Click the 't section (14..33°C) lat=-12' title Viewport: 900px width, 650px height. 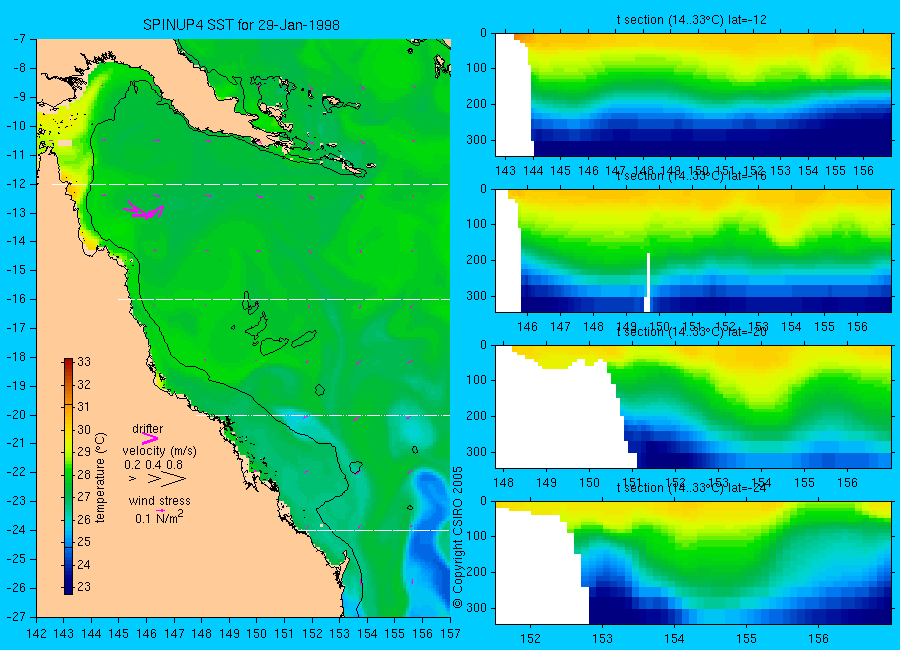coord(692,20)
